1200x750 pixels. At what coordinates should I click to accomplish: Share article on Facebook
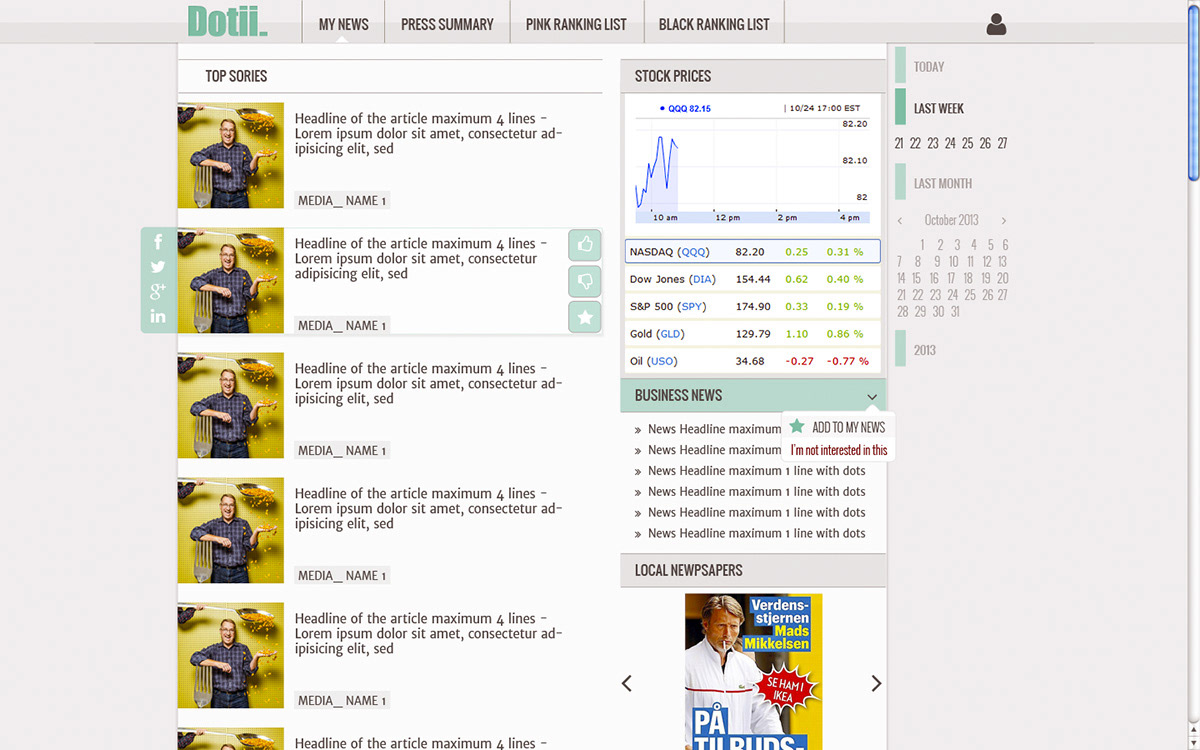(158, 242)
